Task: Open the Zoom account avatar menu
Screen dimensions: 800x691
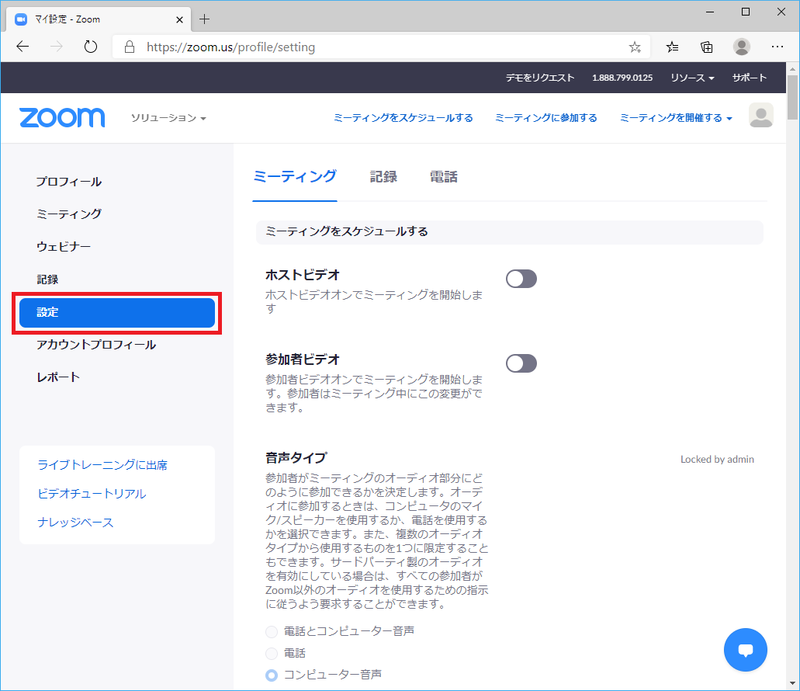Action: (761, 116)
